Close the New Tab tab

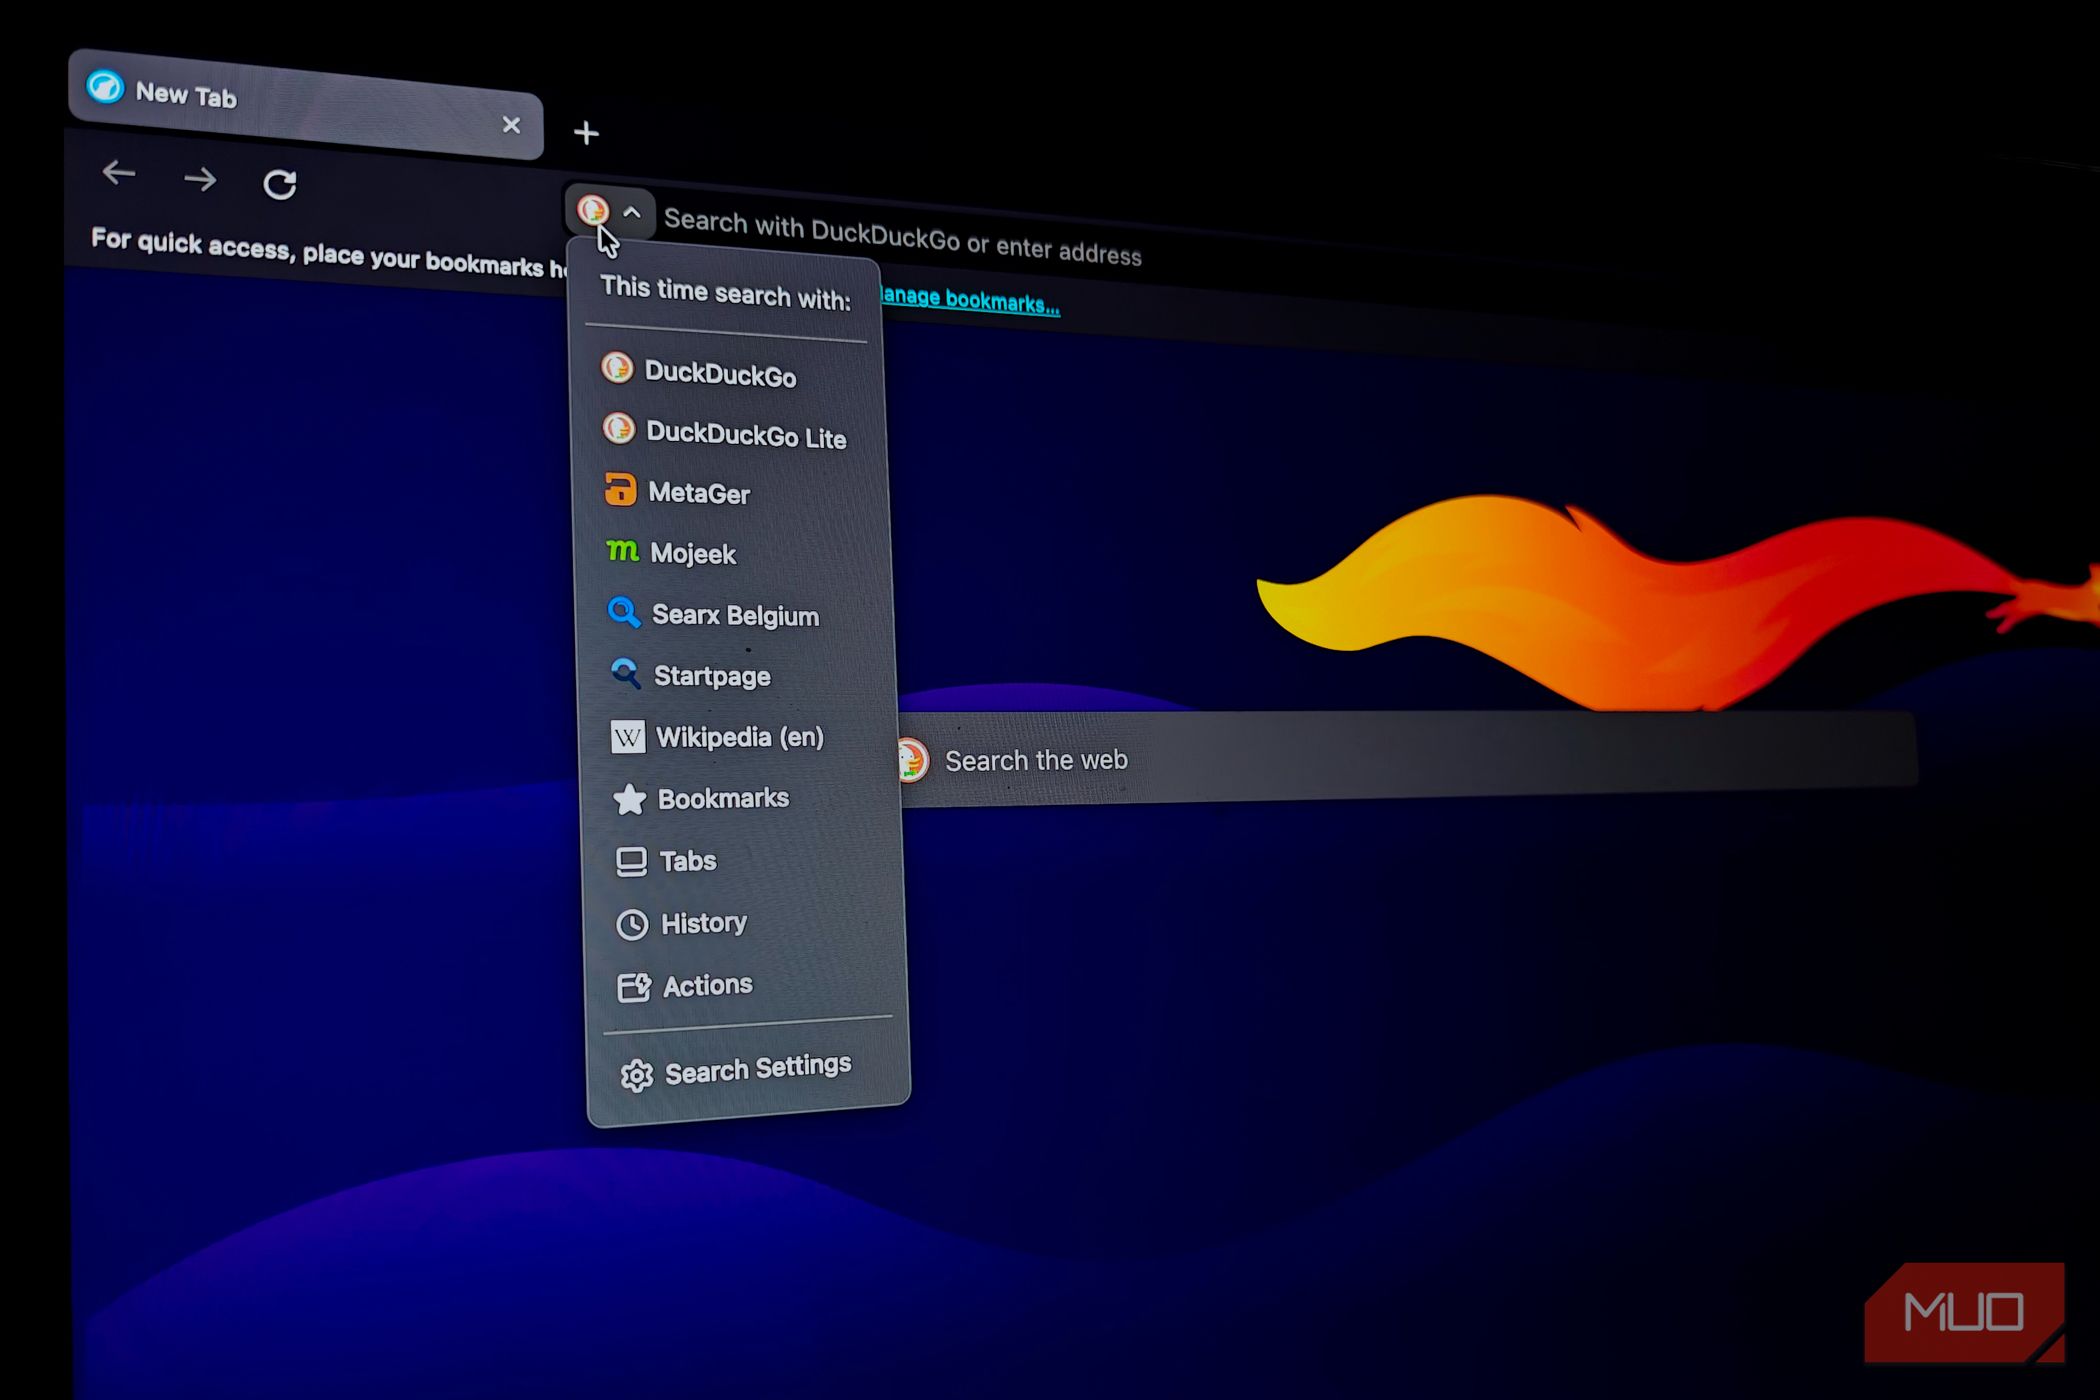[511, 125]
